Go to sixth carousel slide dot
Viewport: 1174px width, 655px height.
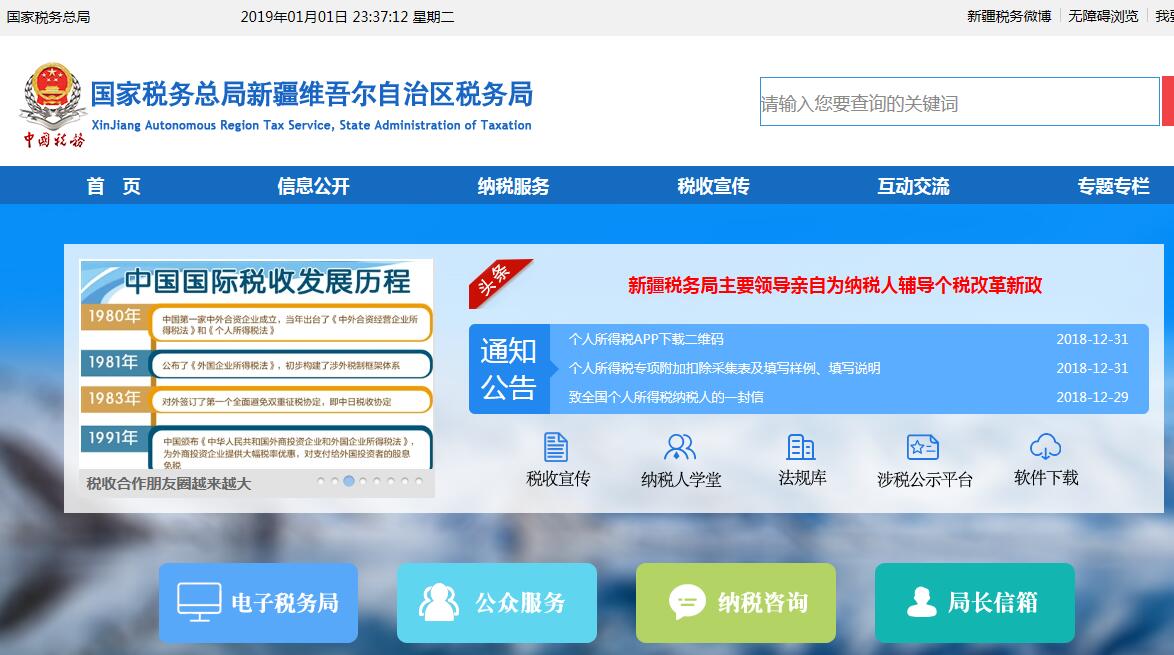click(x=391, y=481)
